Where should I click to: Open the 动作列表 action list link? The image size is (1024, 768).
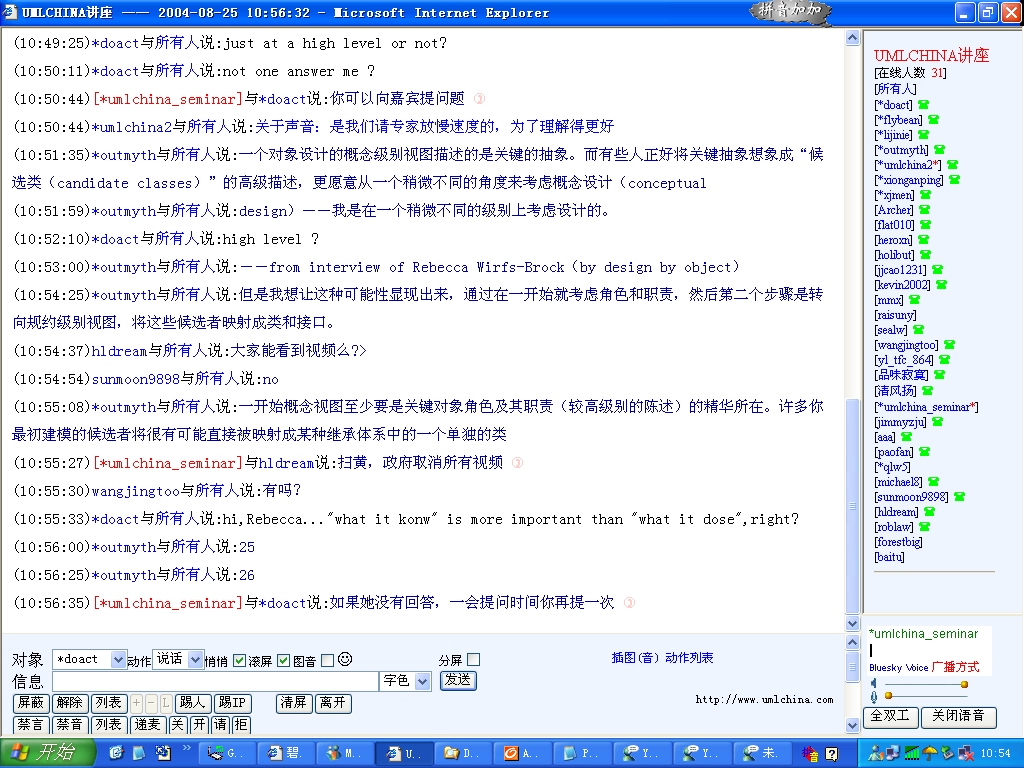(x=690, y=658)
